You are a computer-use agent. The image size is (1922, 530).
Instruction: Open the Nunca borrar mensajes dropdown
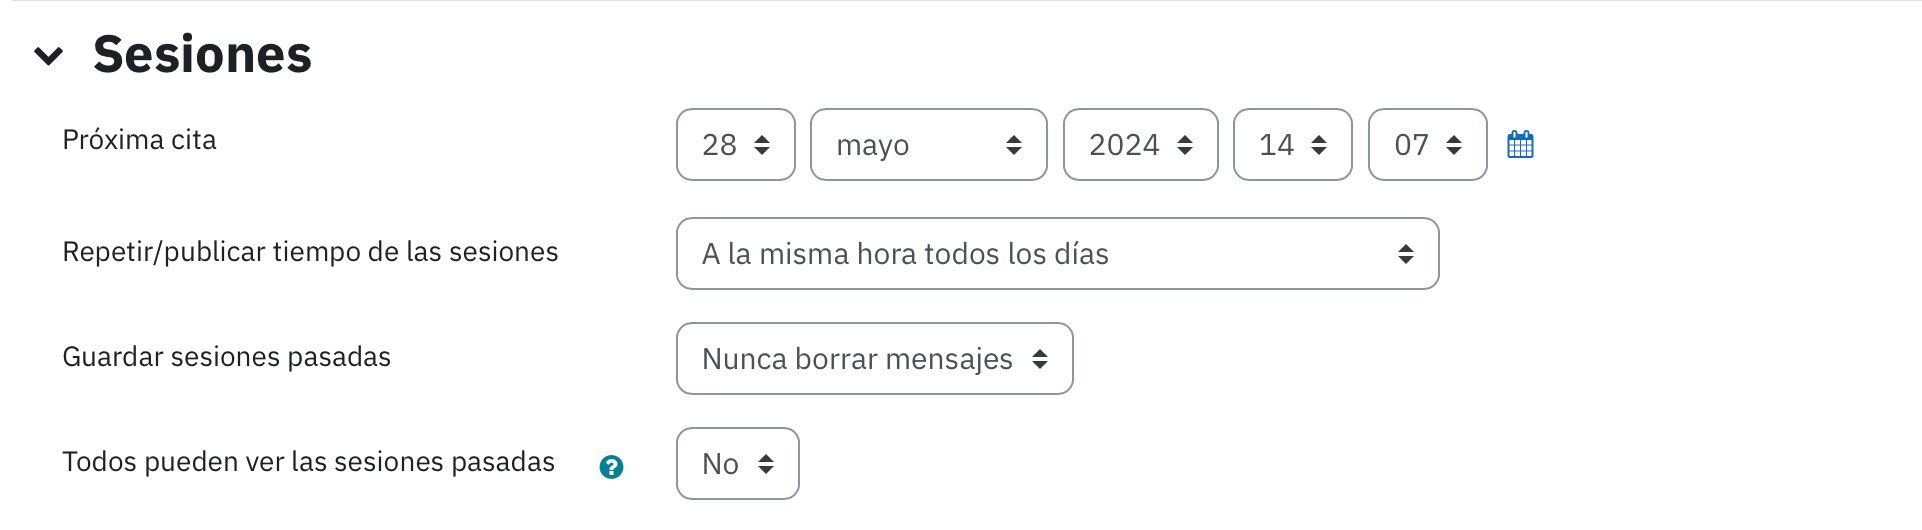point(875,359)
